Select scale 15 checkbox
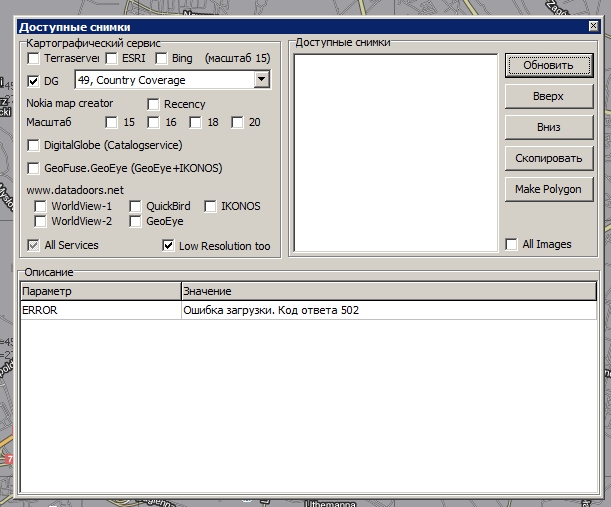611x507 pixels. click(112, 123)
